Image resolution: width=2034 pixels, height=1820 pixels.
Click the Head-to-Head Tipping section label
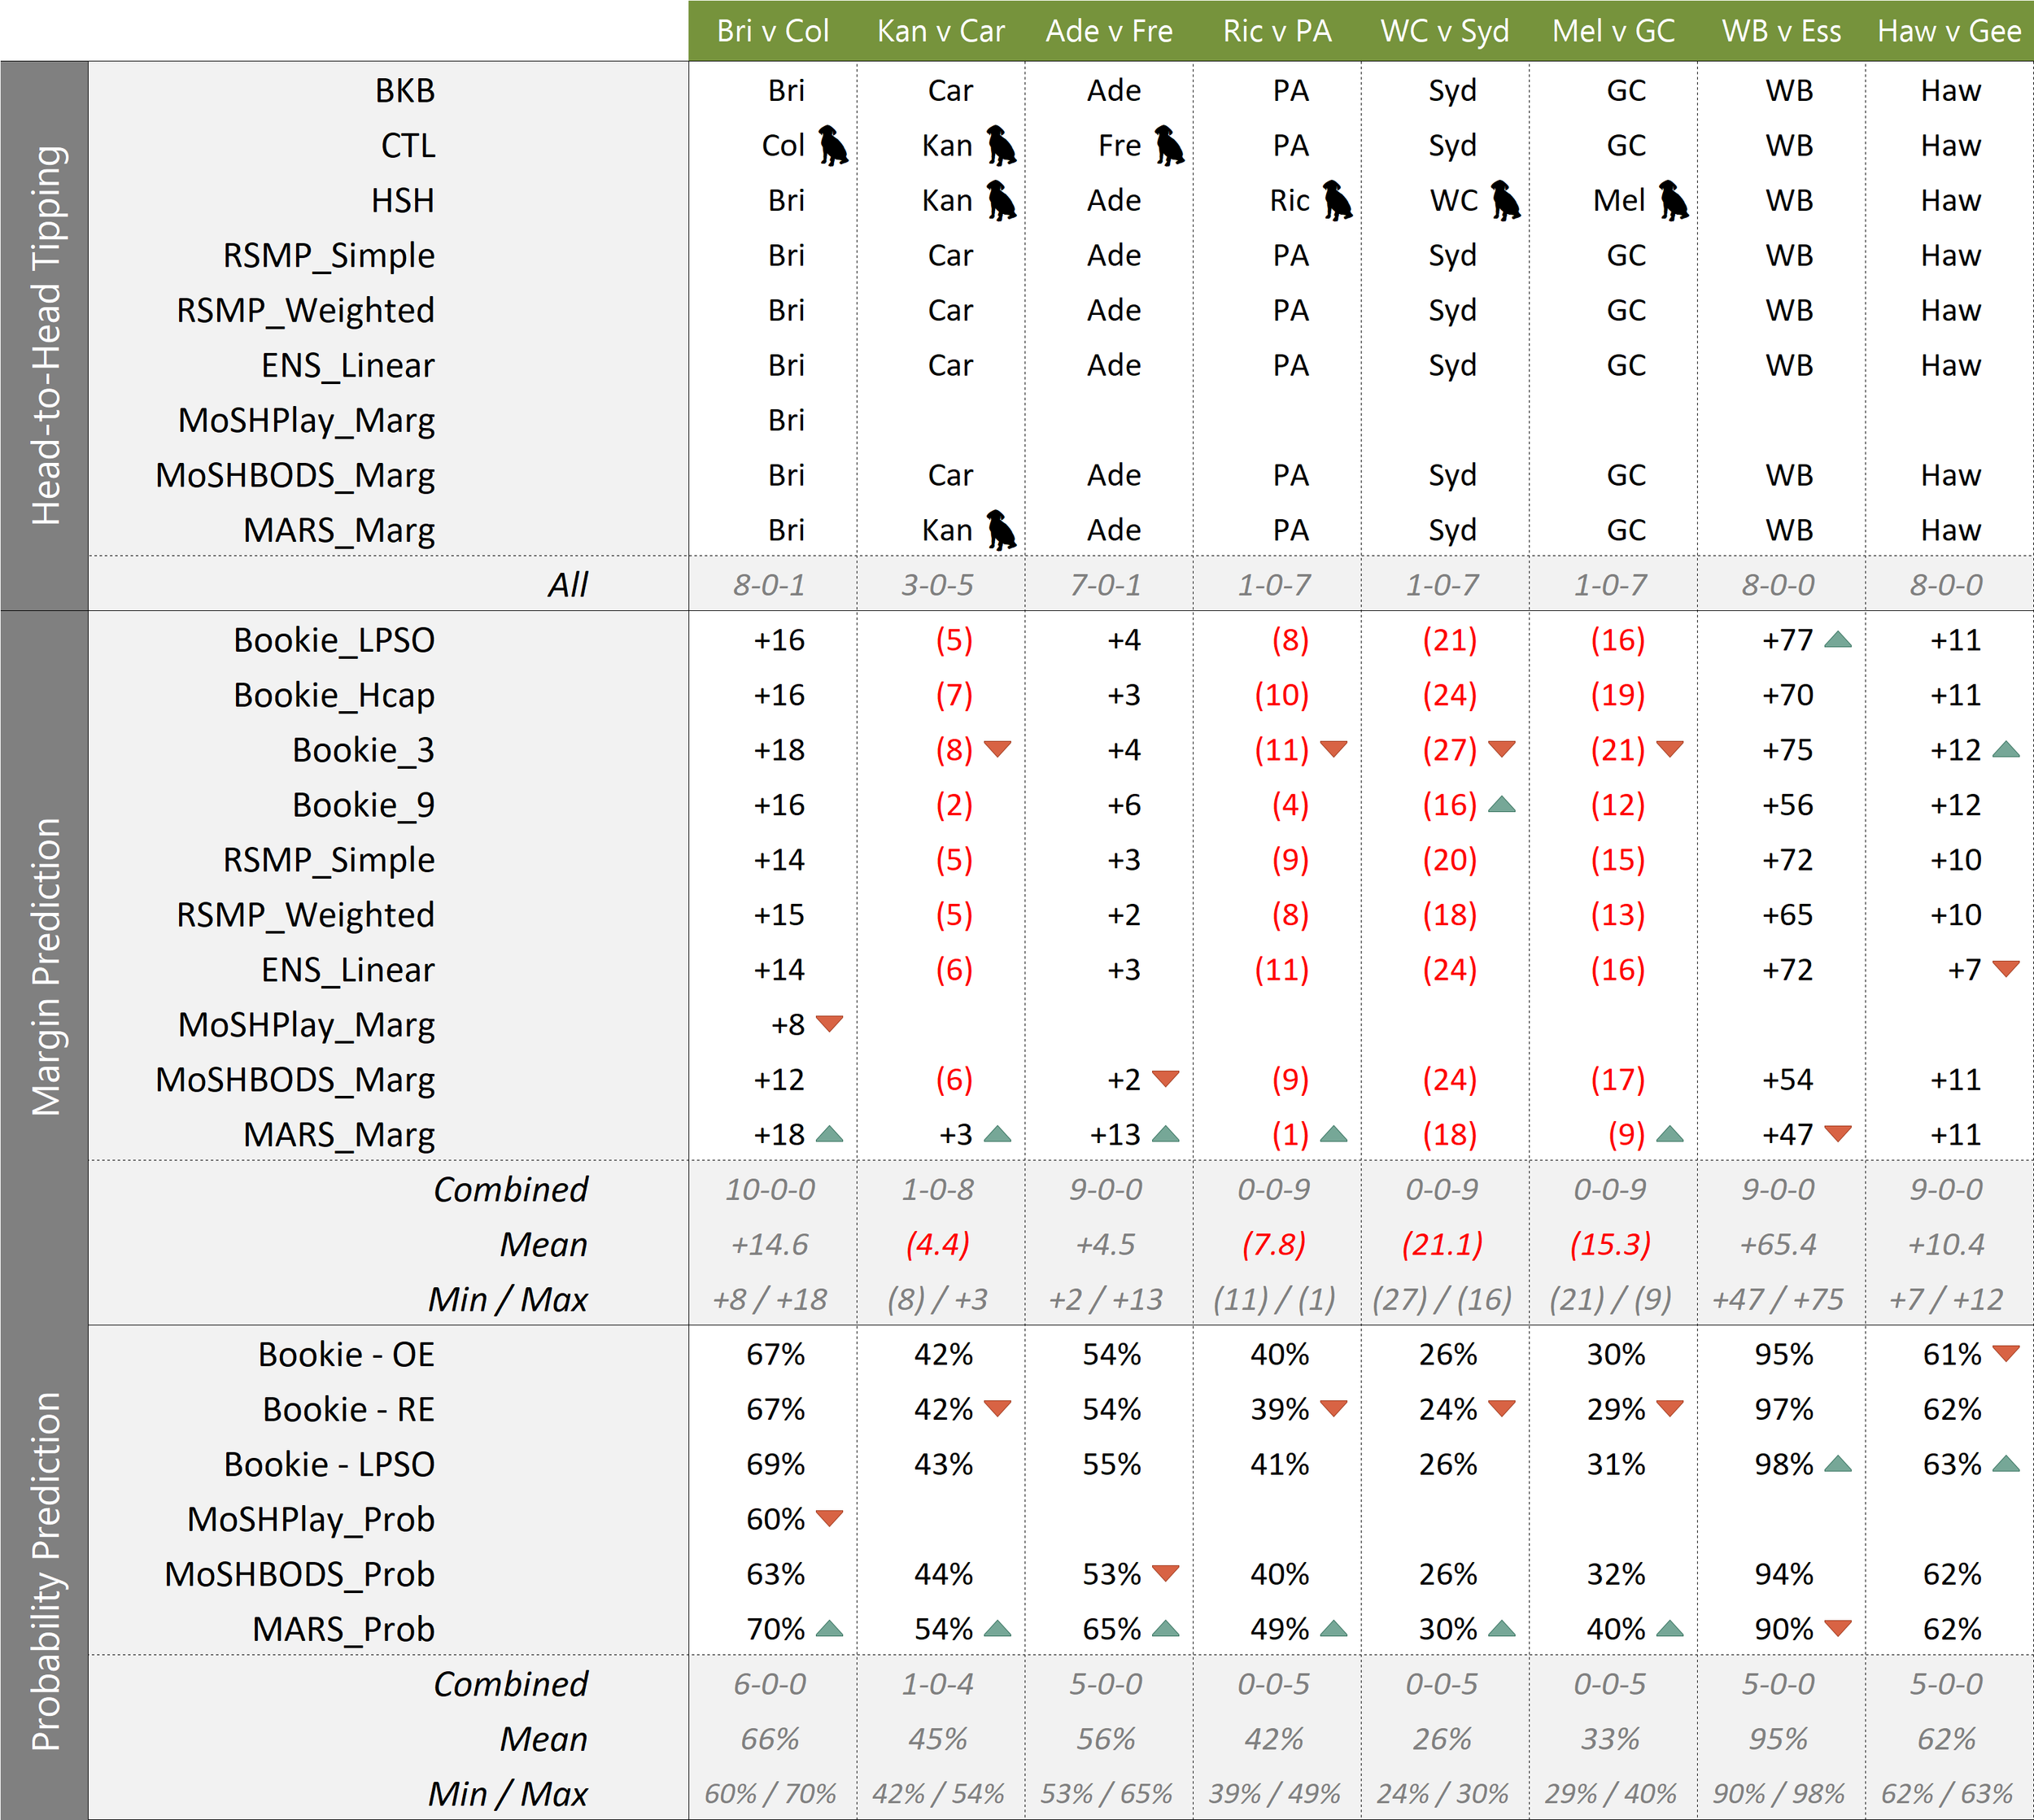(46, 336)
